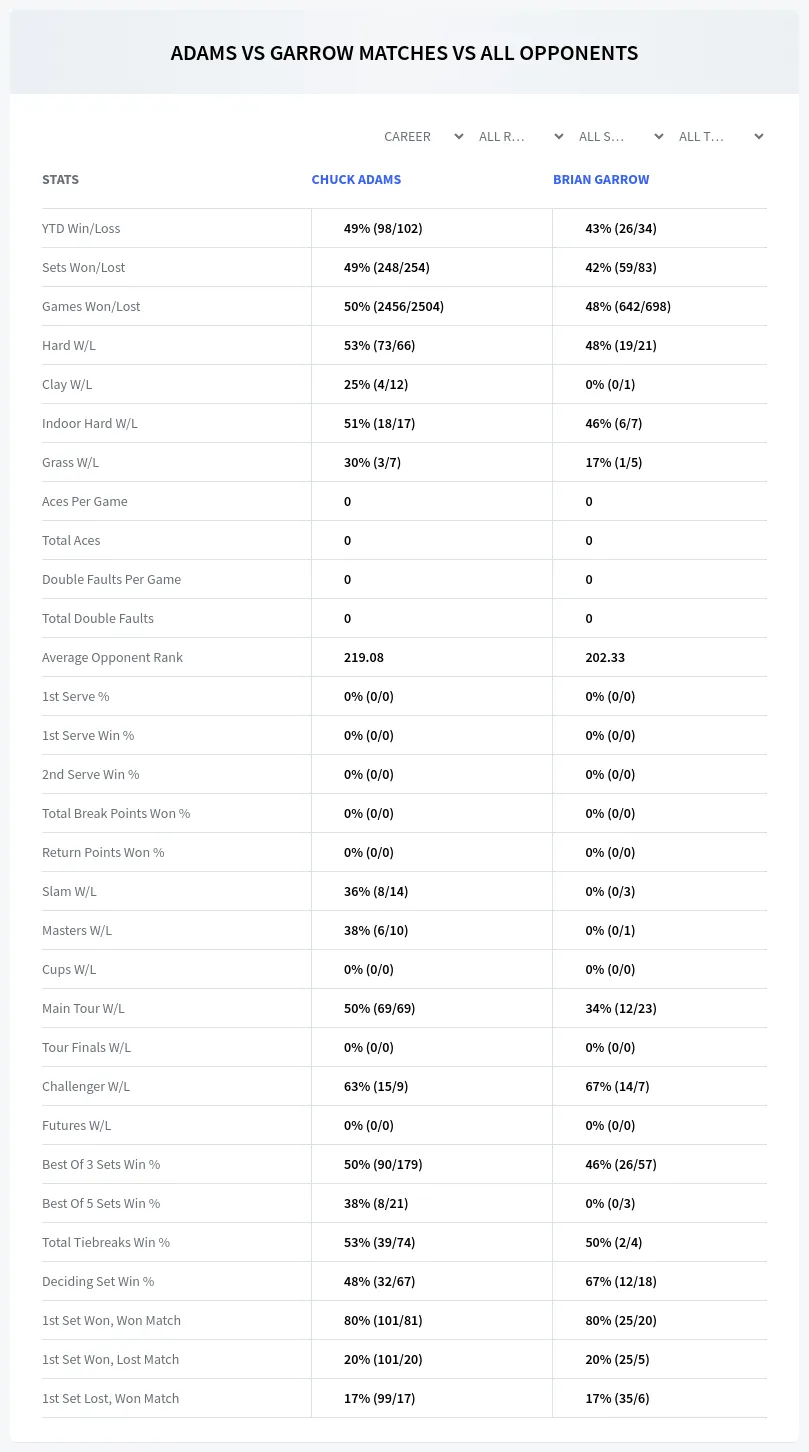The image size is (809, 1452).
Task: Open the CAREER time period dropdown
Action: (x=422, y=137)
